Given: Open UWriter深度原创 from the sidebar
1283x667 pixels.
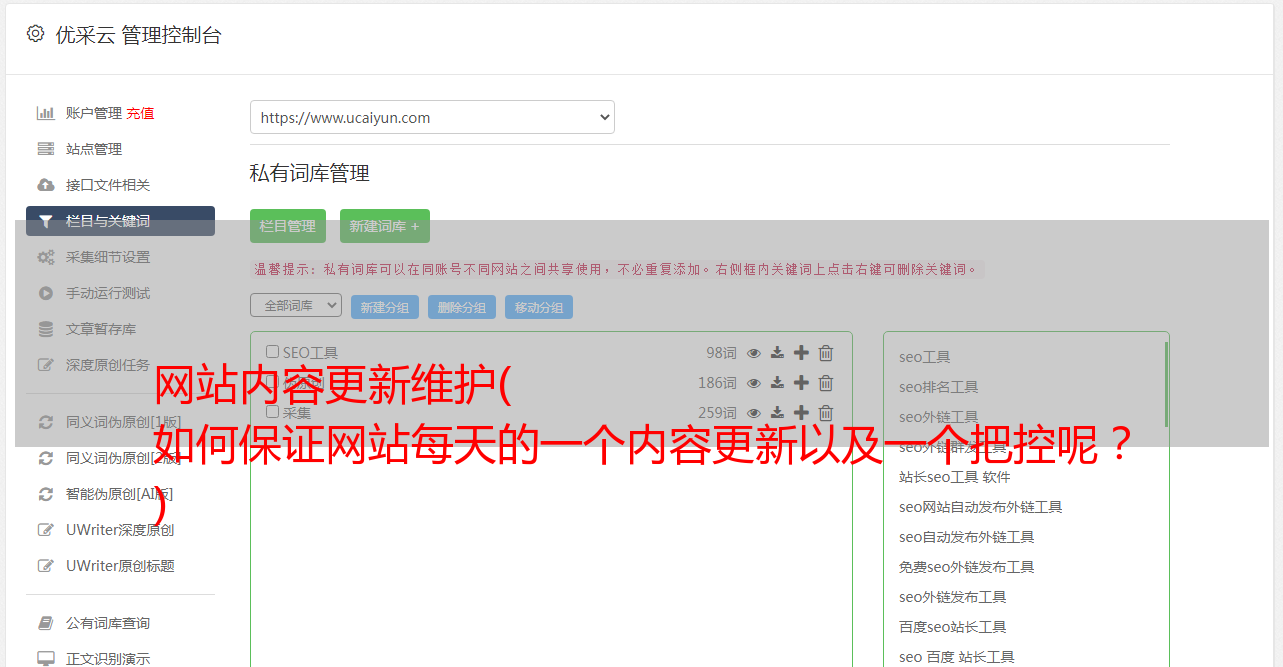Looking at the screenshot, I should click(120, 530).
